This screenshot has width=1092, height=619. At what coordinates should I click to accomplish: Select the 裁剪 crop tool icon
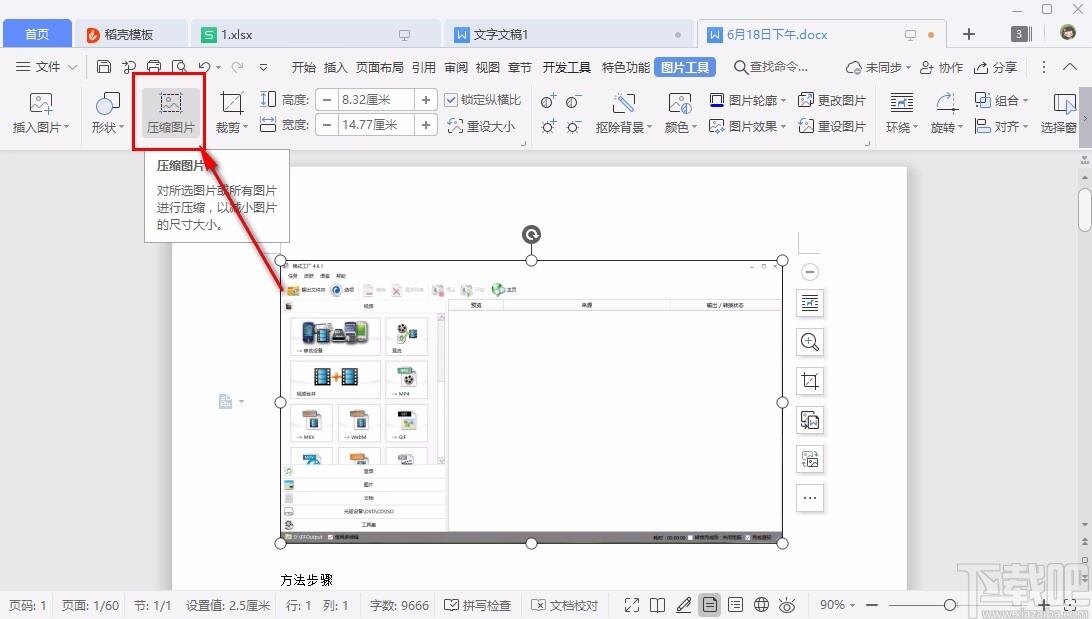pyautogui.click(x=231, y=103)
